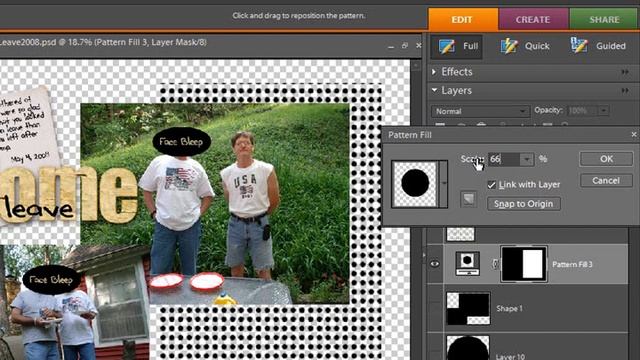
Task: Switch to Quick edit mode
Action: coord(526,46)
